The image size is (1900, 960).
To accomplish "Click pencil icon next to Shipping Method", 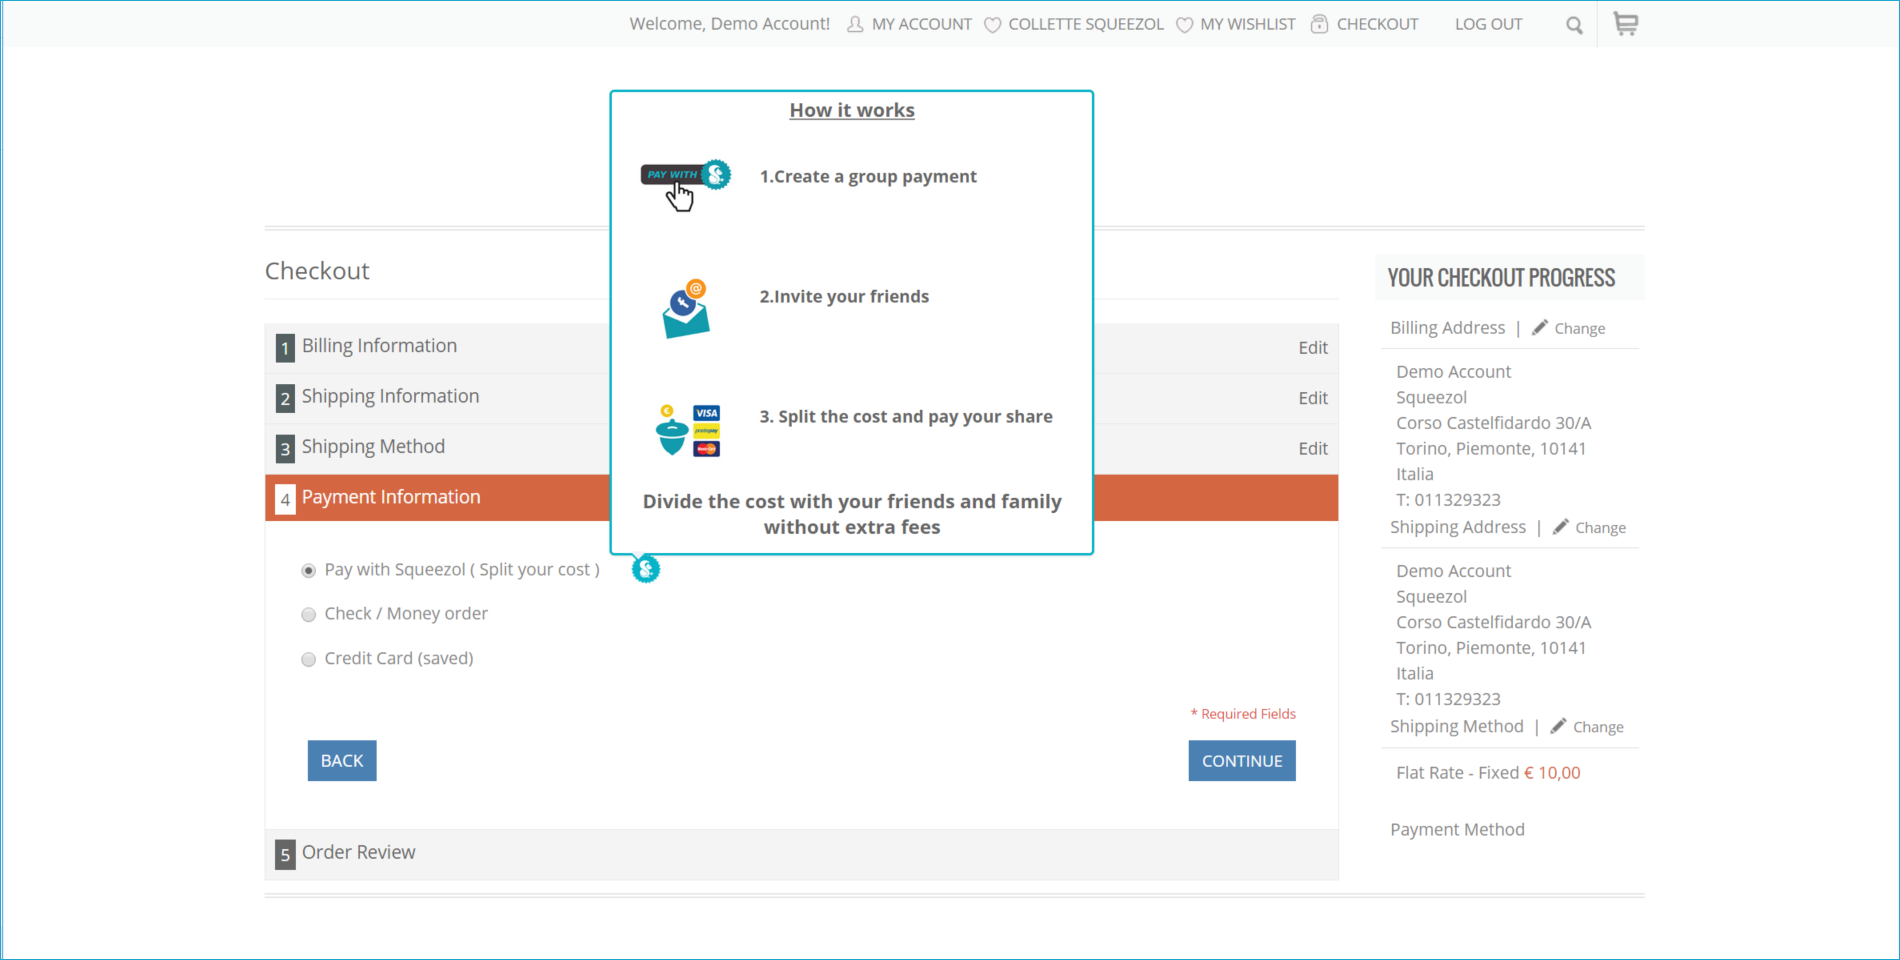I will (x=1558, y=725).
